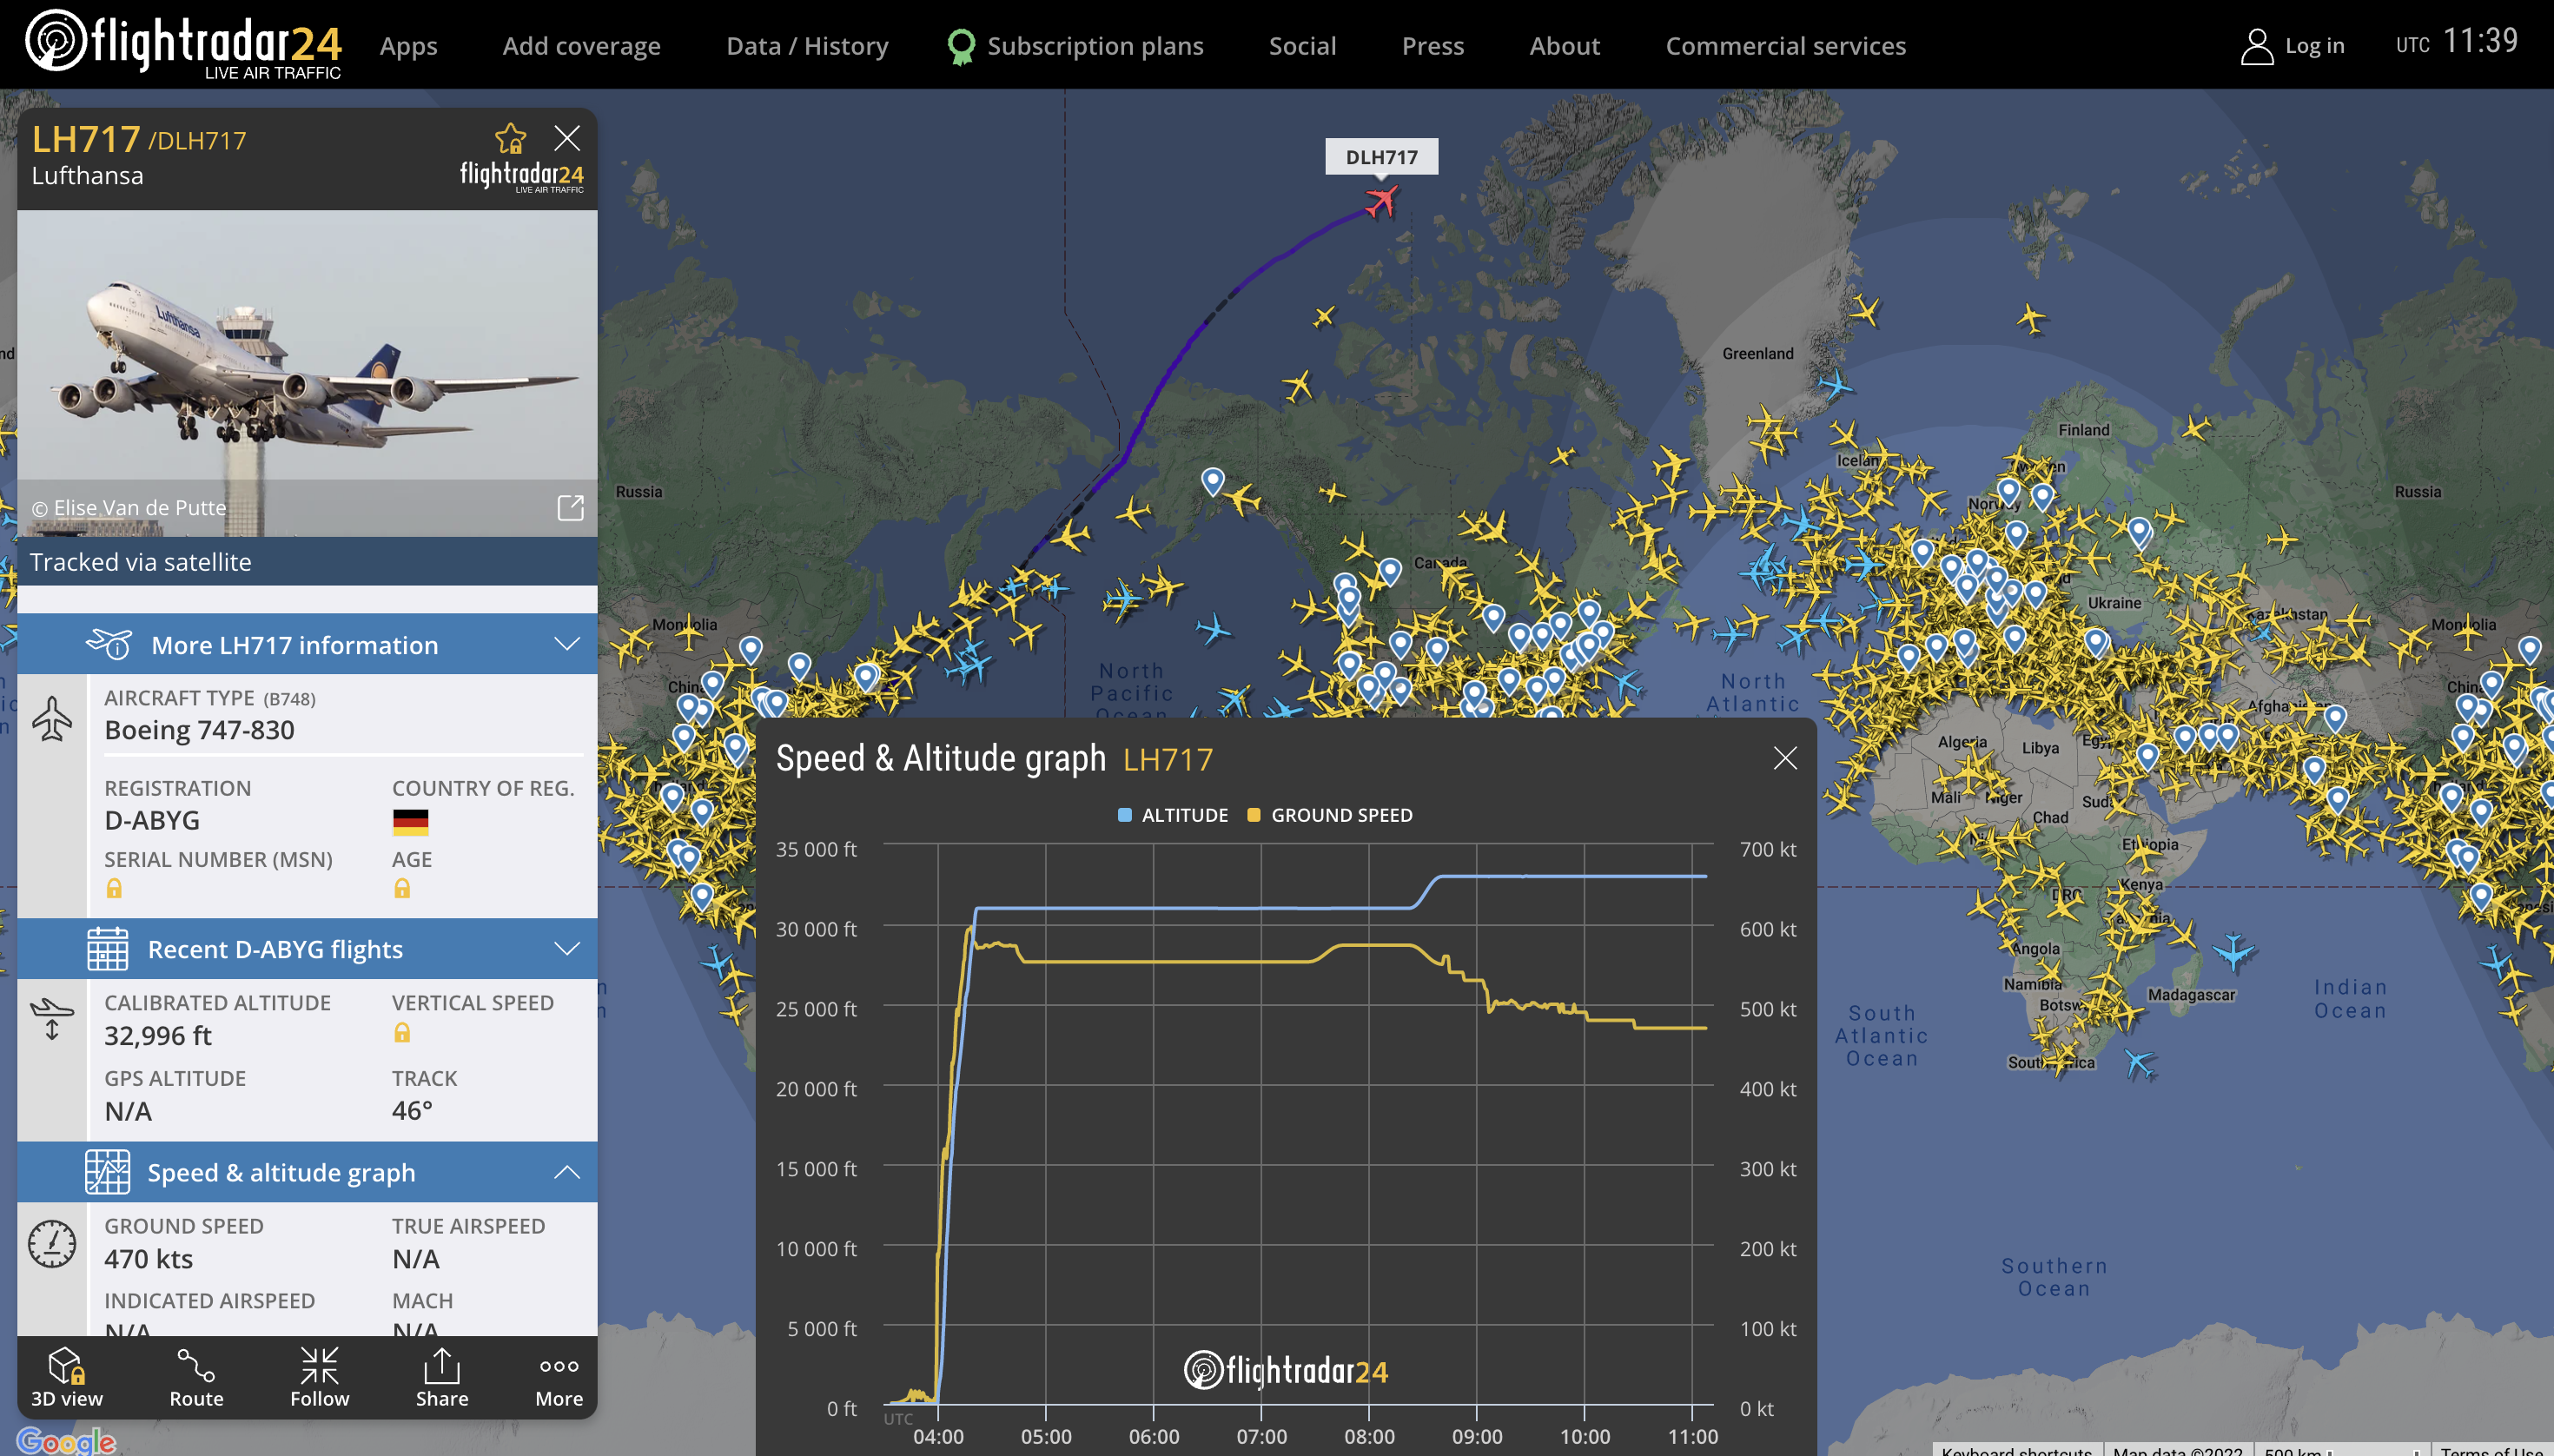Click the altitude plane-arrow icon
The width and height of the screenshot is (2554, 1456).
click(52, 1019)
